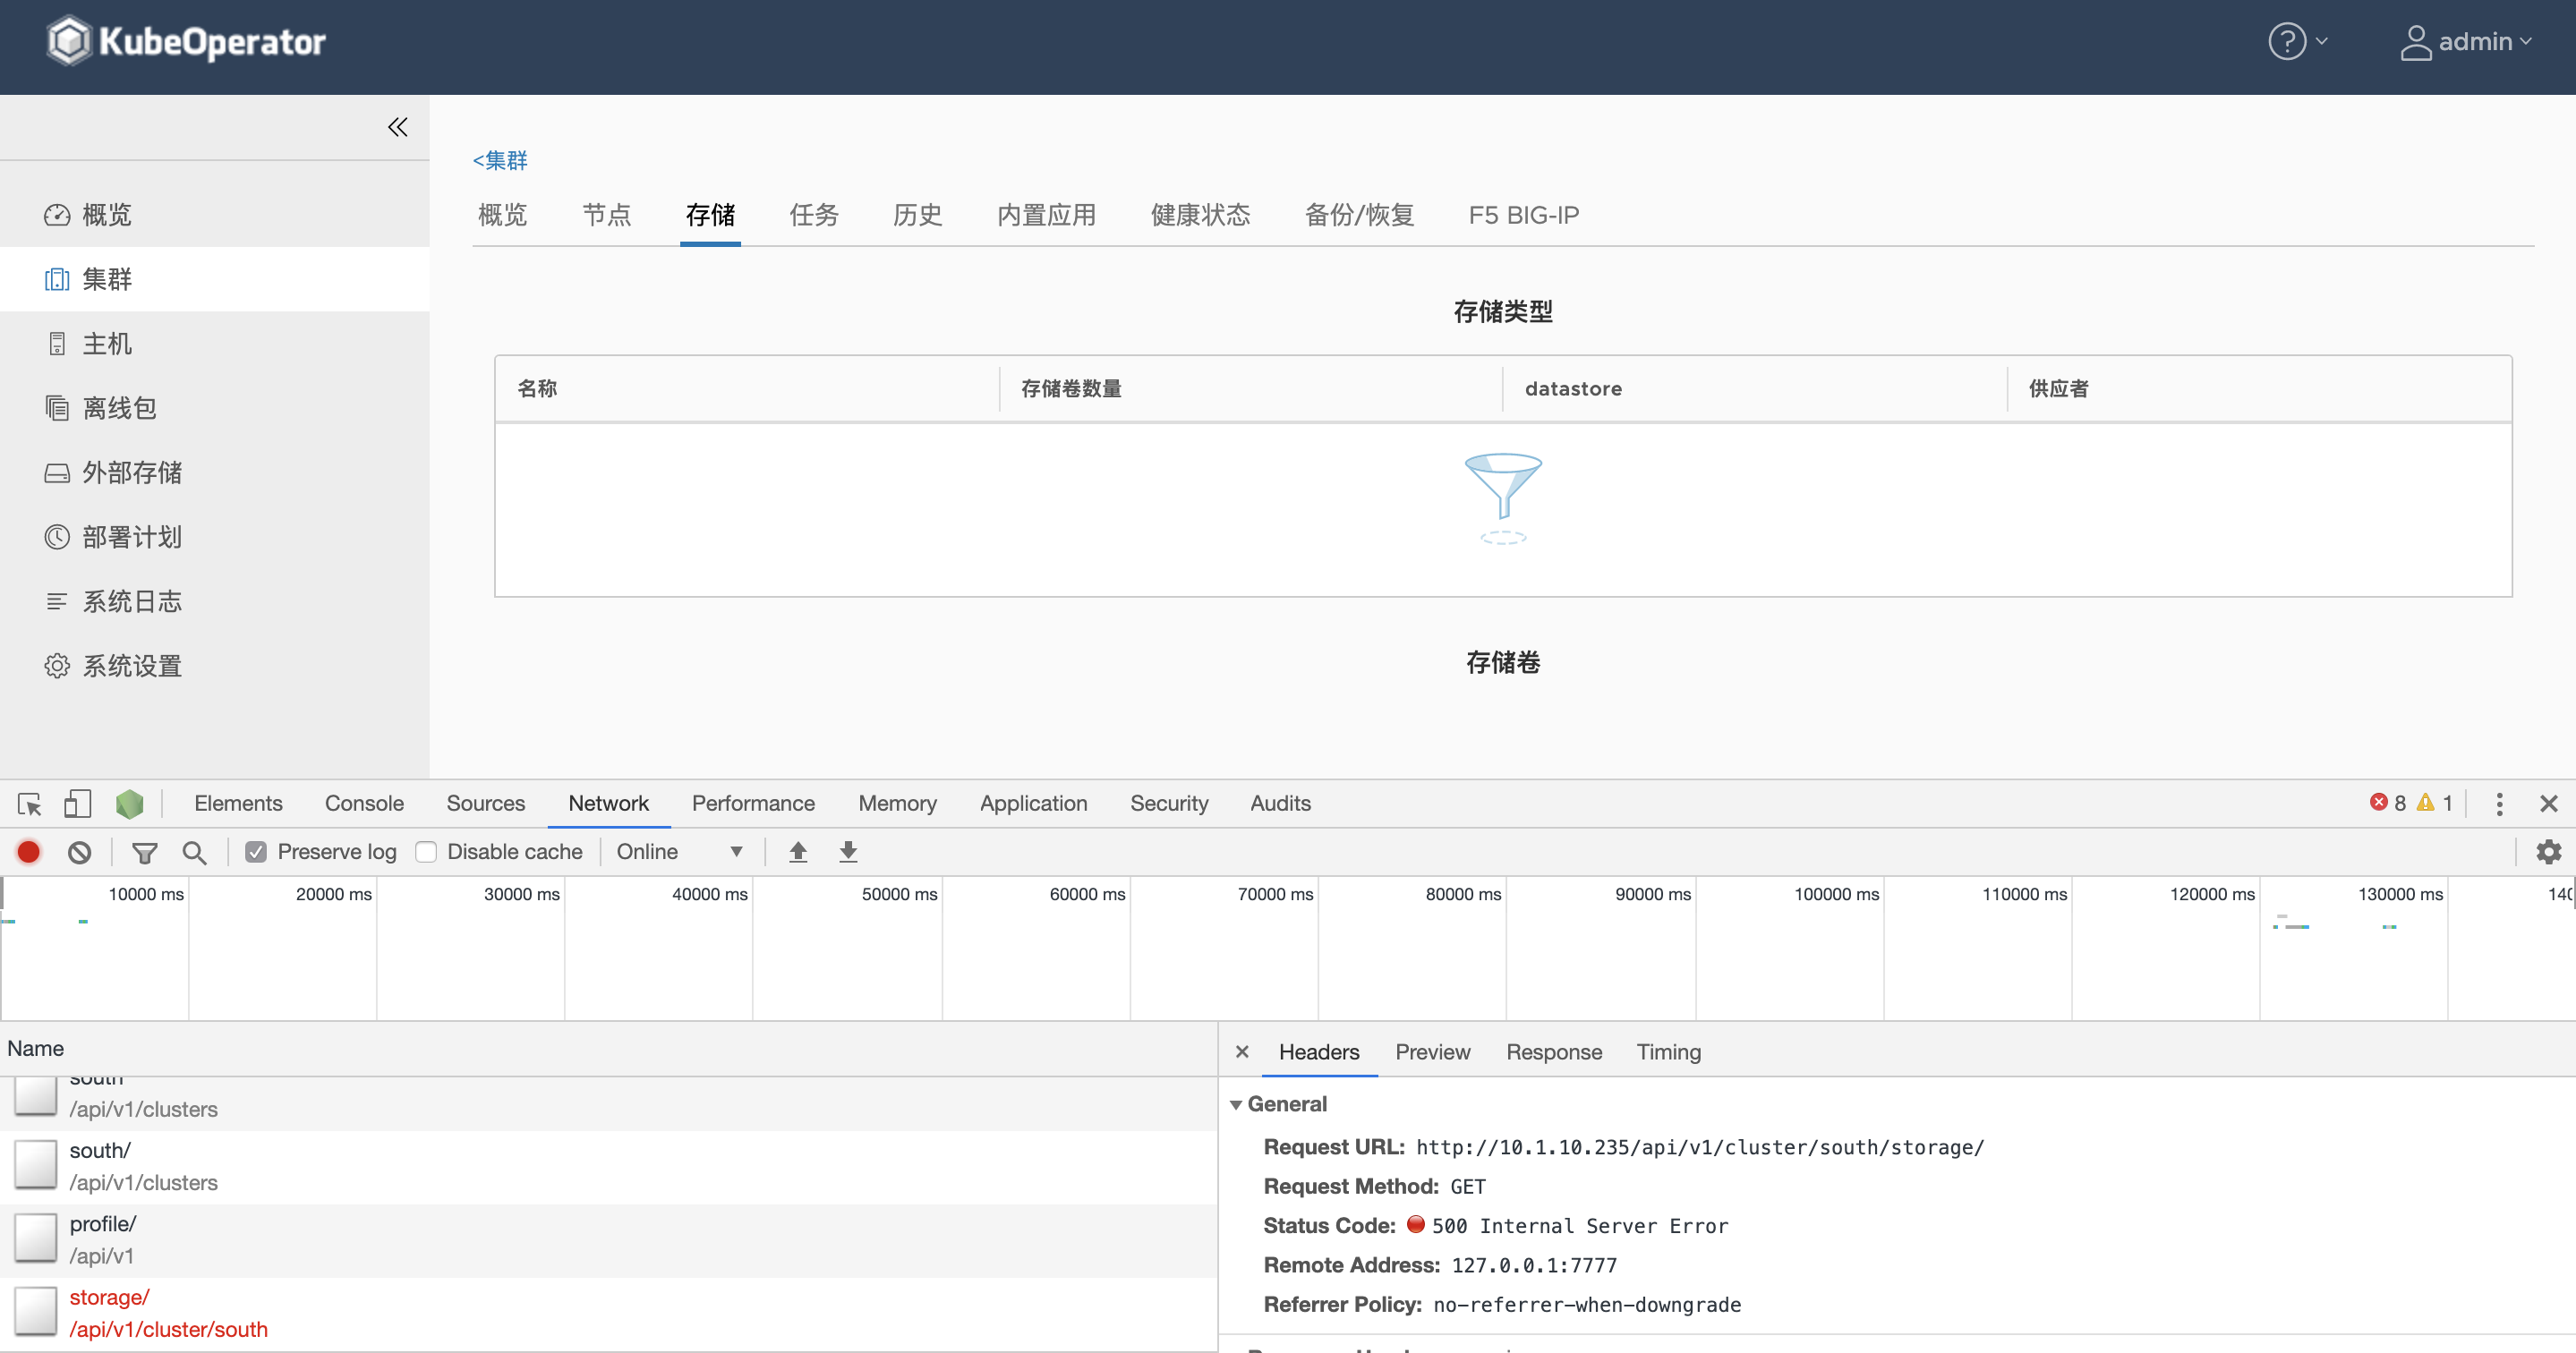
Task: Go back via the <集群 link
Action: [x=500, y=160]
